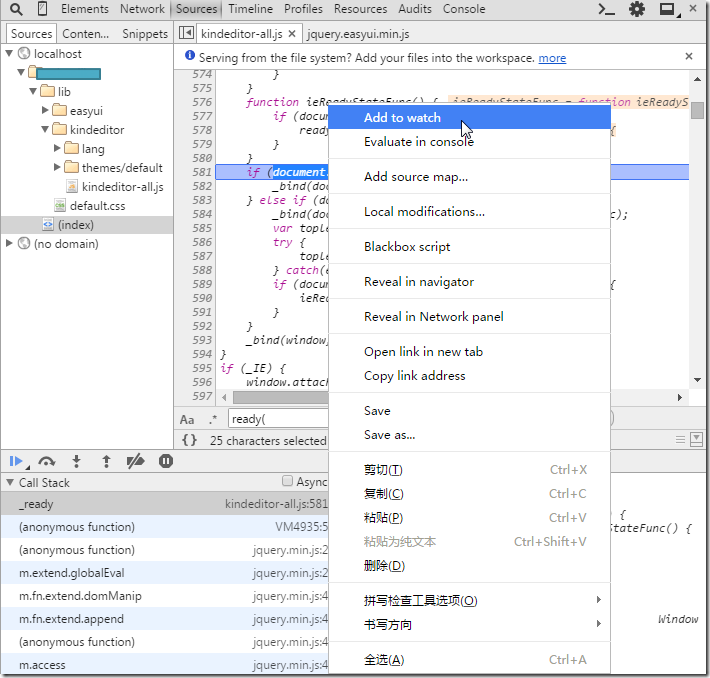
Task: Deactivate breakpoints icon
Action: point(135,461)
